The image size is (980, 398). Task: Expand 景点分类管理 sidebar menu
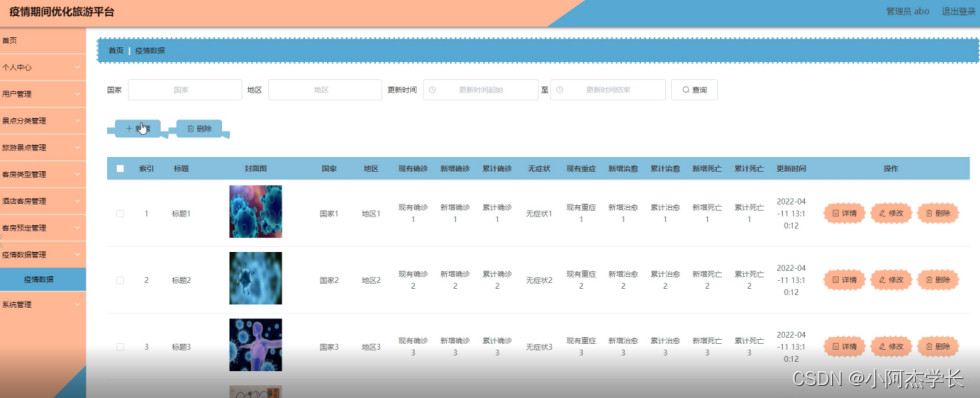coord(42,121)
